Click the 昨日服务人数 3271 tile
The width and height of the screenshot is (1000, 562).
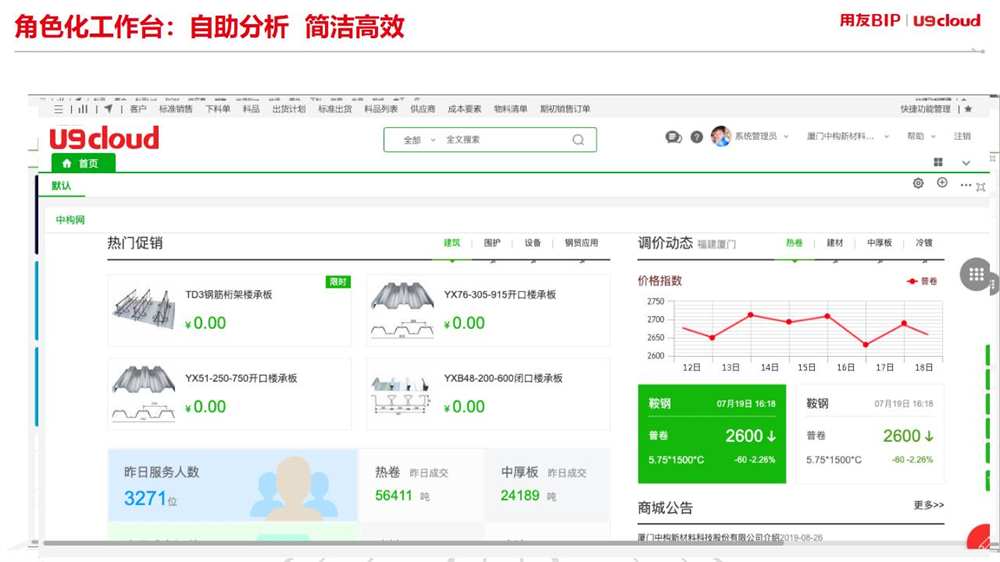233,485
